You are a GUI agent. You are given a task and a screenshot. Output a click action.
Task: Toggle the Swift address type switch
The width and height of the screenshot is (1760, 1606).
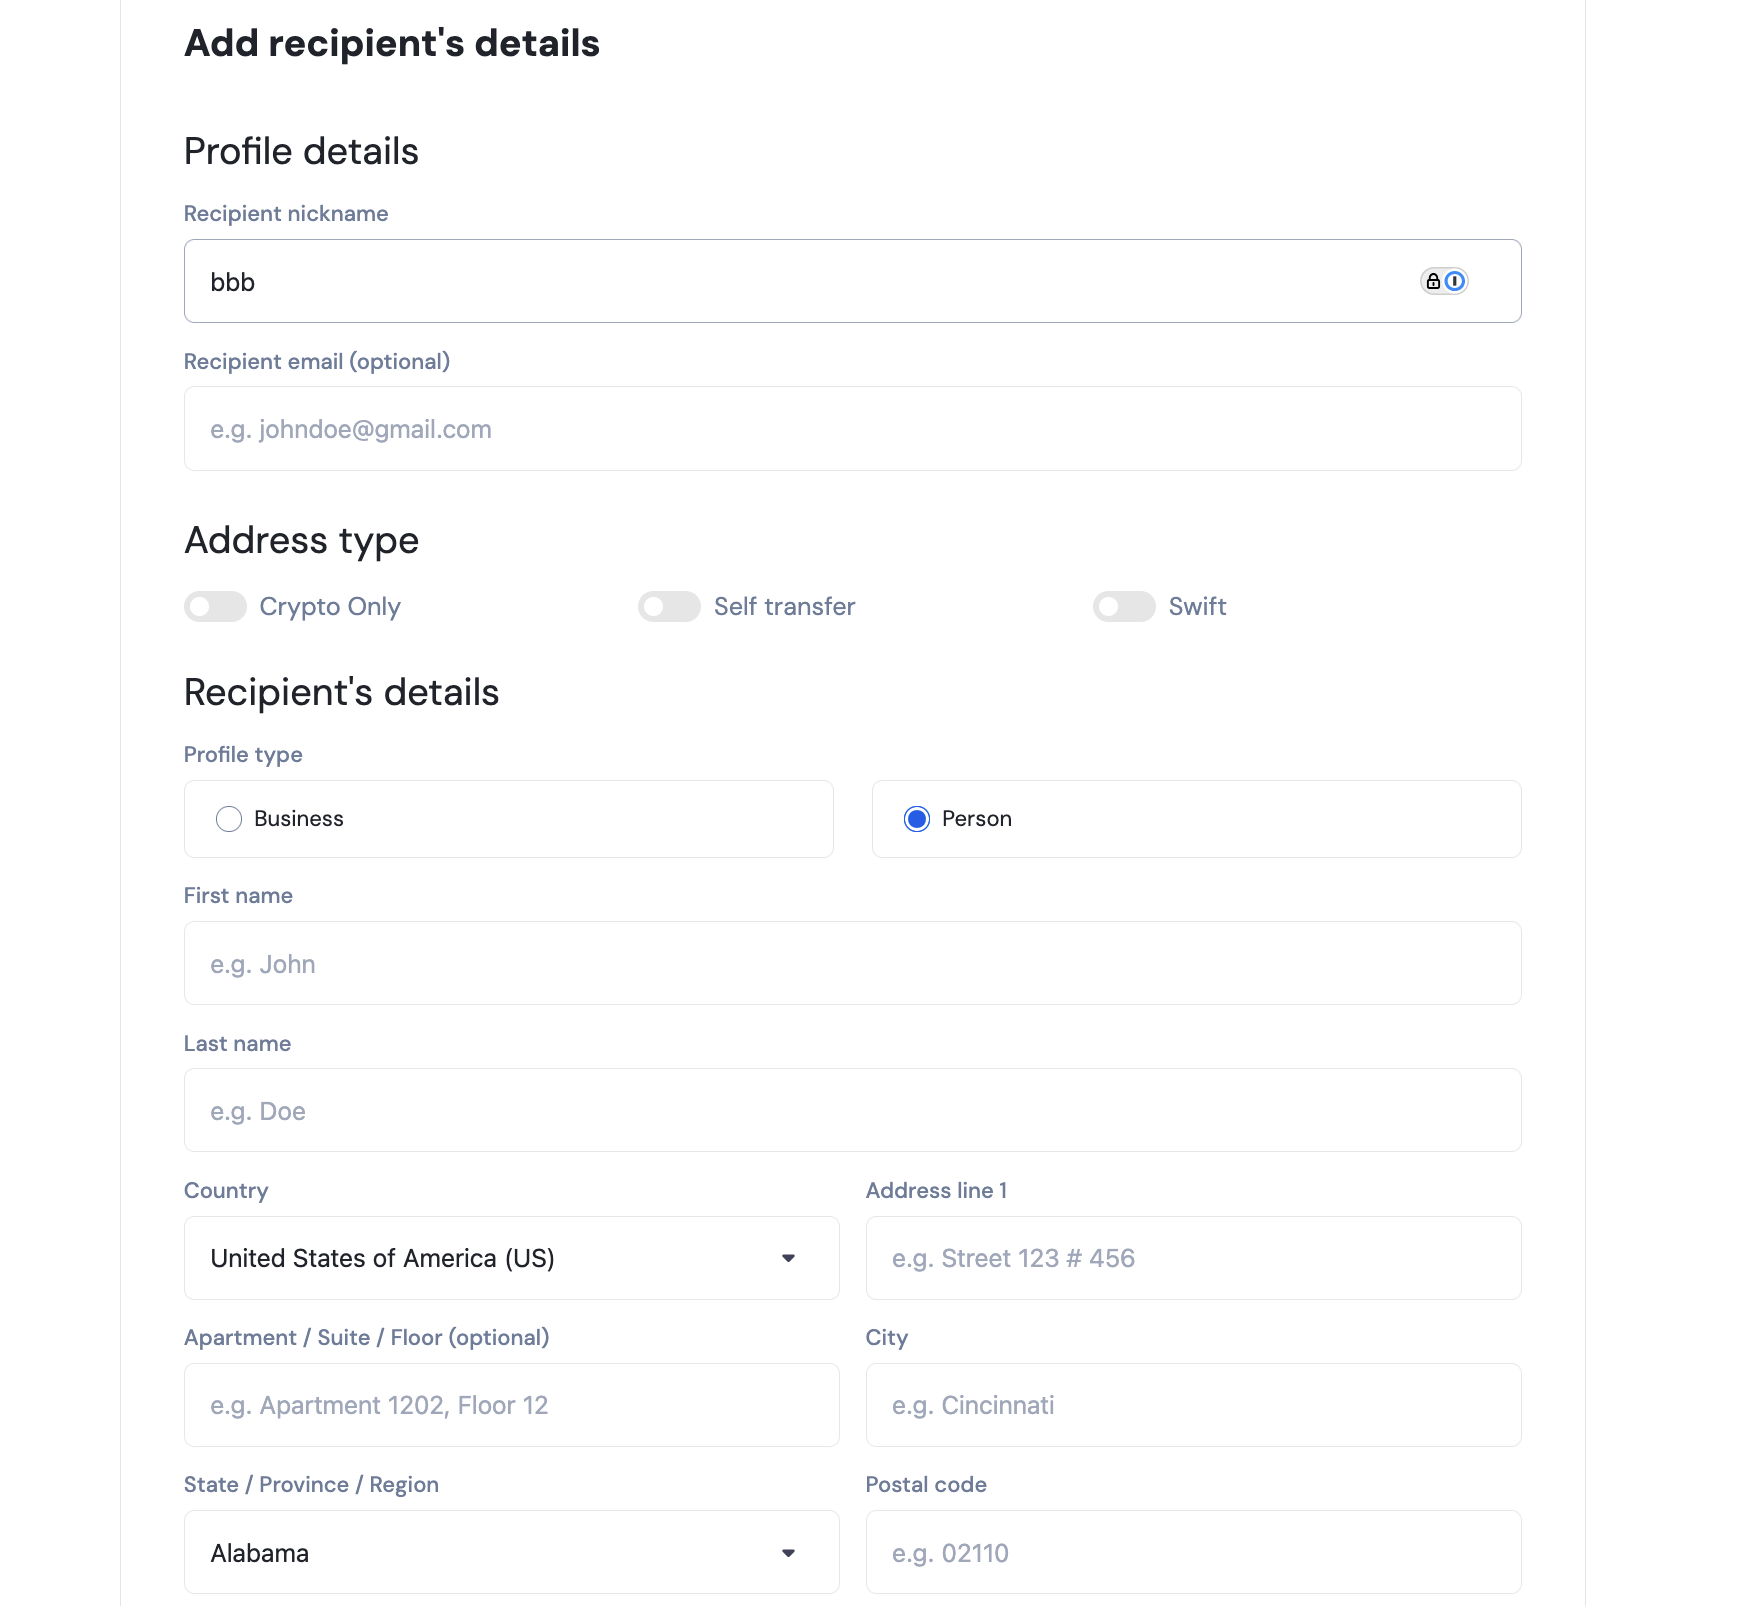point(1124,607)
